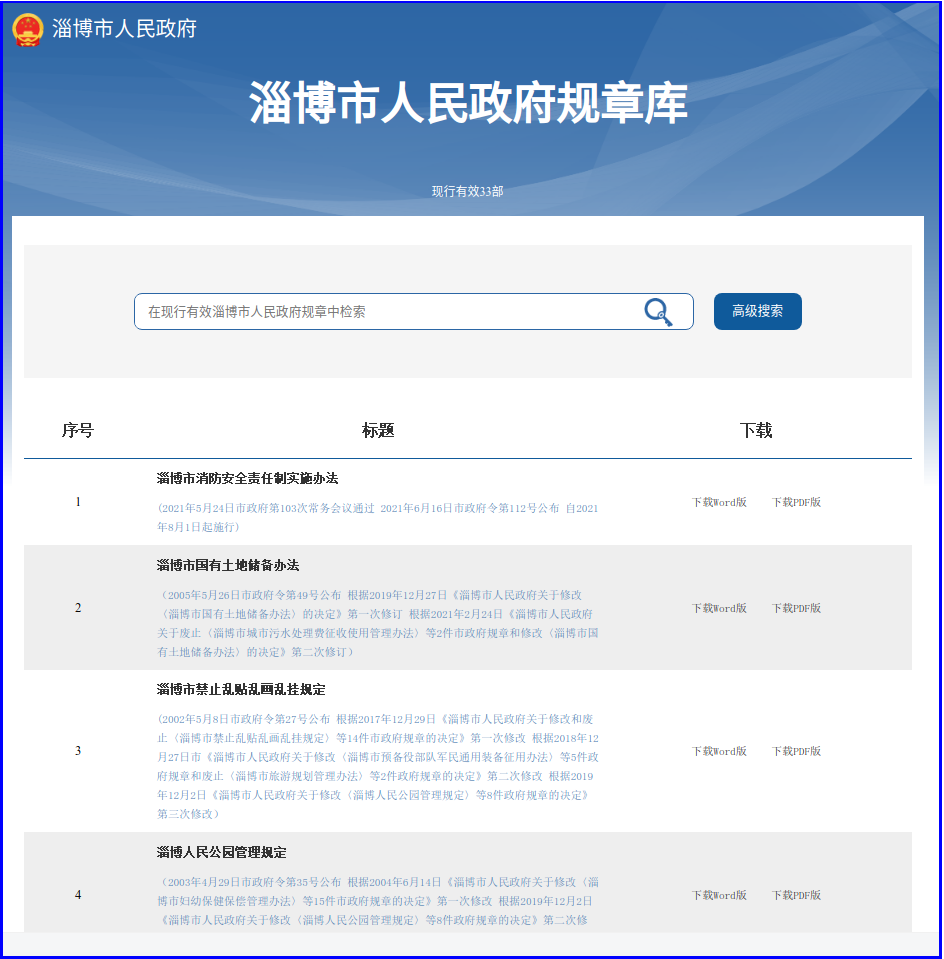This screenshot has height=959, width=944.
Task: Download PDF version of regulation 2
Action: 796,608
